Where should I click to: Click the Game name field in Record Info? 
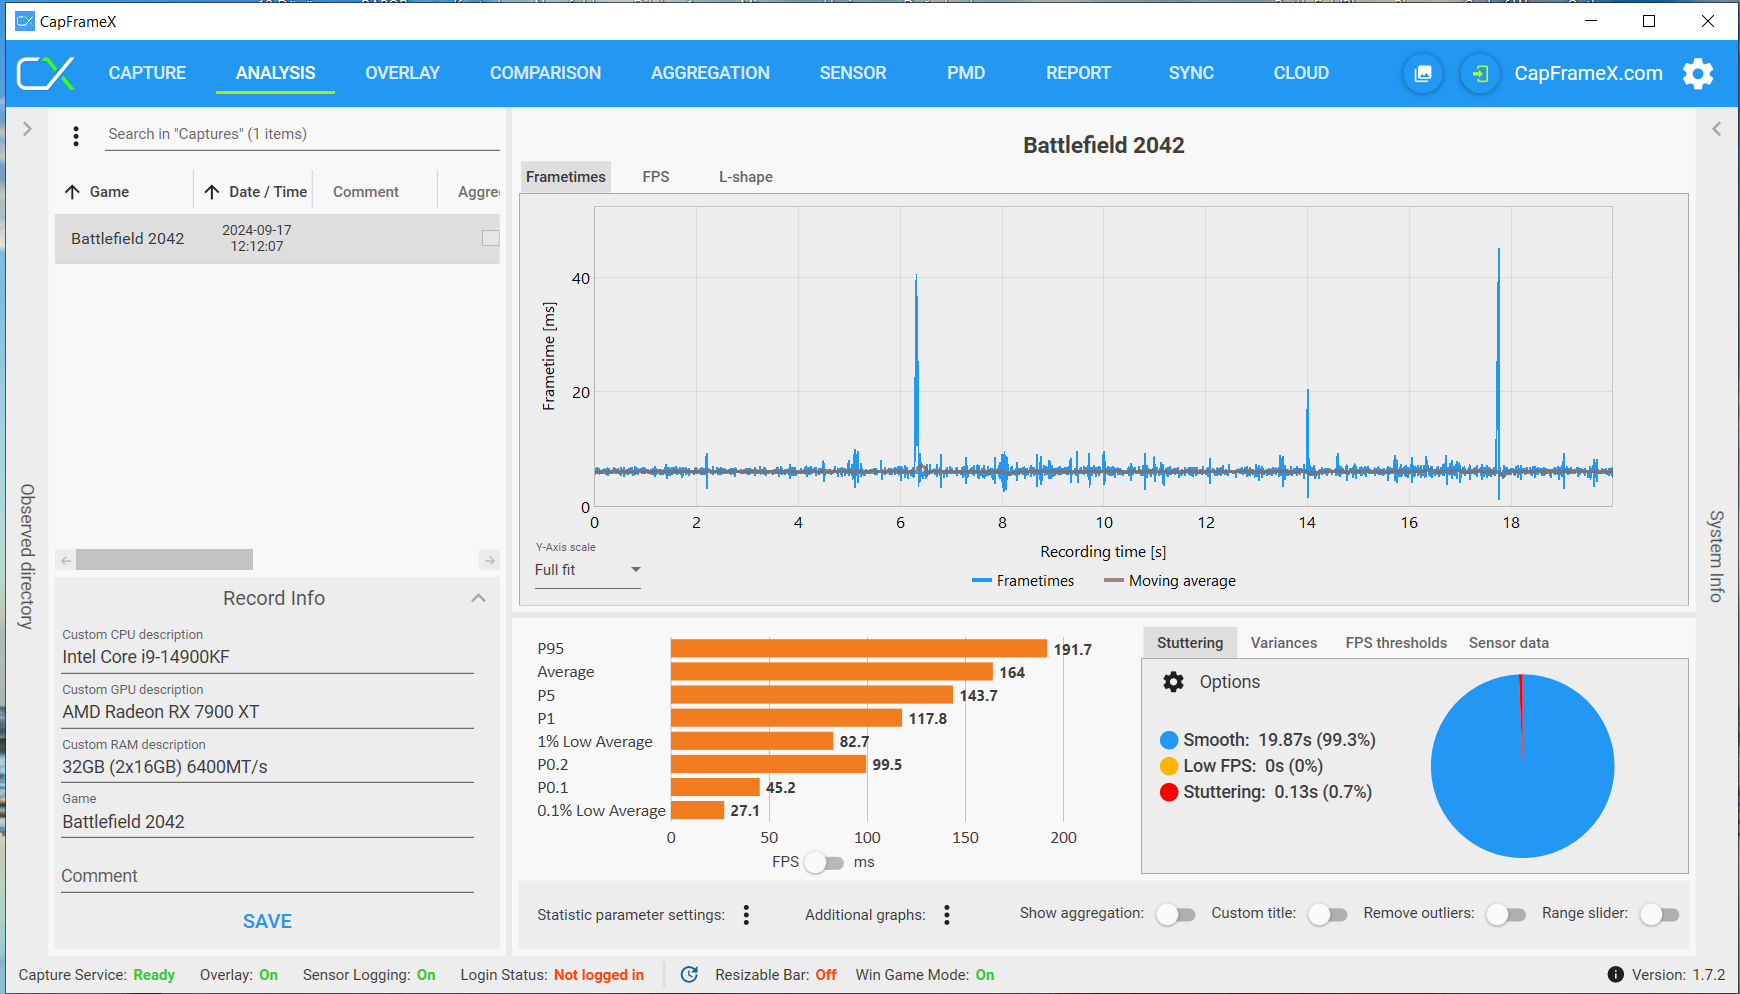coord(268,822)
